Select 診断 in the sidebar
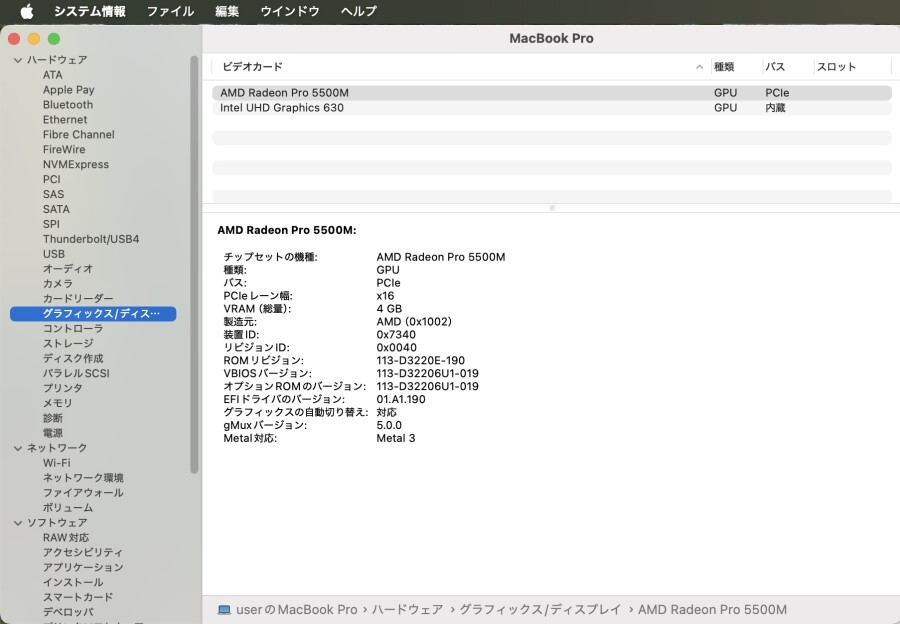This screenshot has width=900, height=624. point(53,418)
